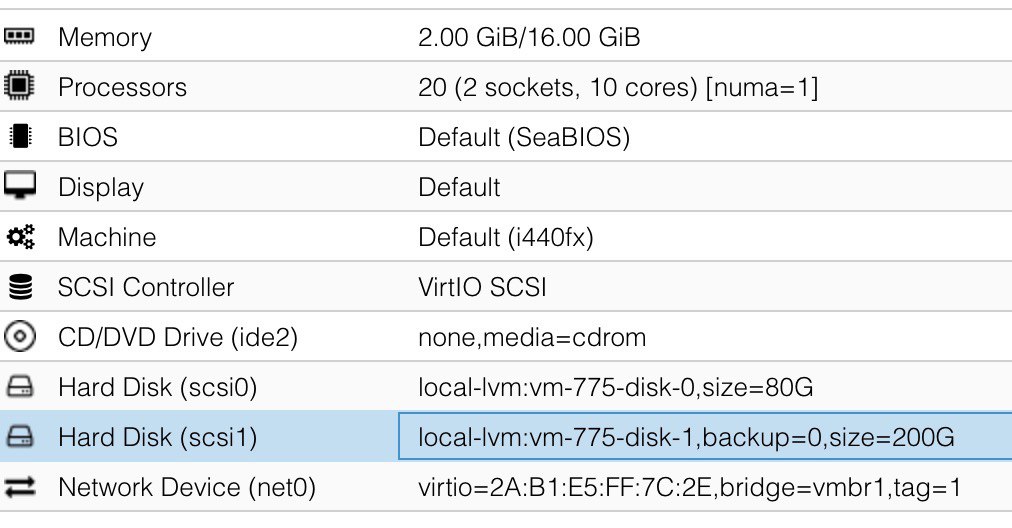Select the Display row label
Image resolution: width=1012 pixels, height=528 pixels.
[101, 187]
